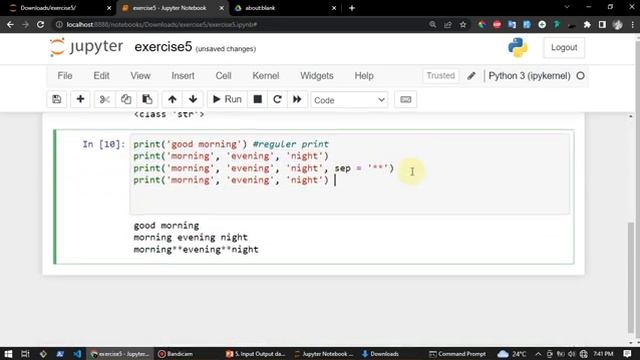Insert cell below with plus icon

[80, 100]
